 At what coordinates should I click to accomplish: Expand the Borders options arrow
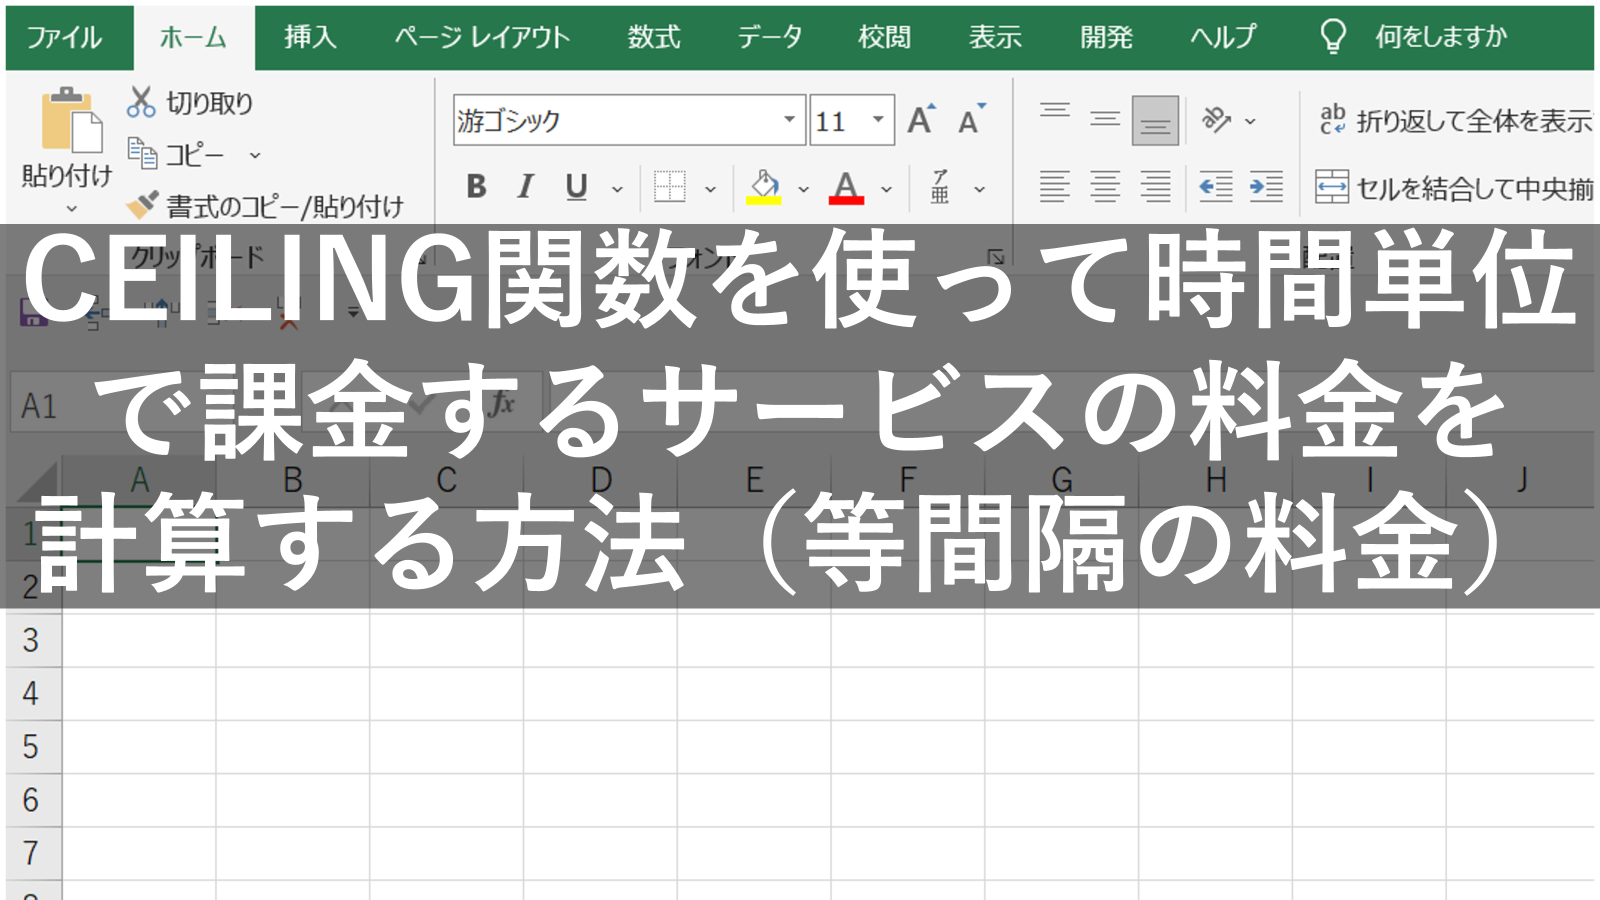(x=710, y=188)
